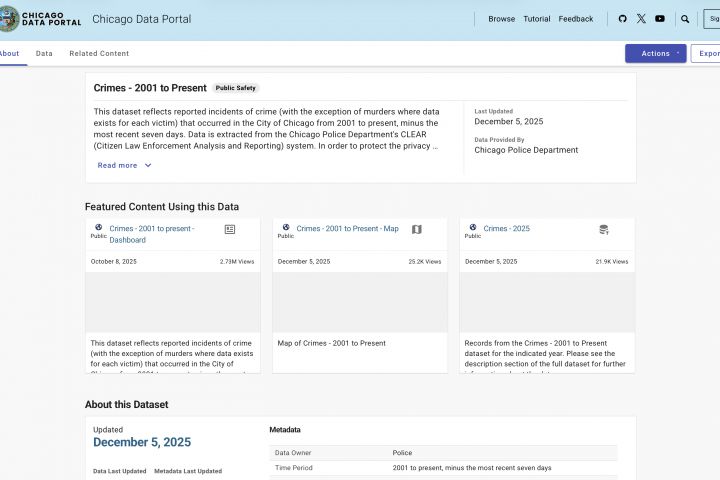This screenshot has width=720, height=480.
Task: Open the Tutorial link in header
Action: [x=537, y=19]
